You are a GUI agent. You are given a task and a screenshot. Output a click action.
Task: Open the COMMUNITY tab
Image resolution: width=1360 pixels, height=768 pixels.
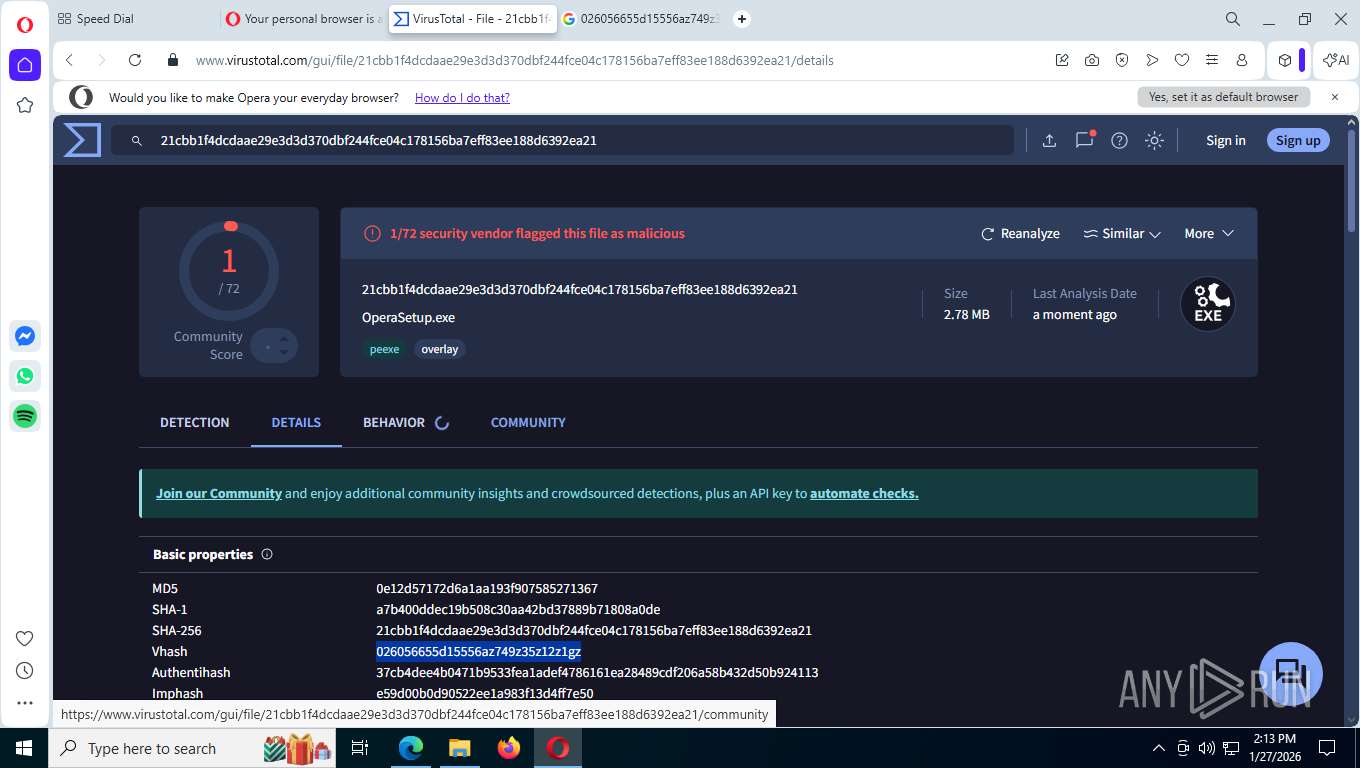pyautogui.click(x=528, y=422)
